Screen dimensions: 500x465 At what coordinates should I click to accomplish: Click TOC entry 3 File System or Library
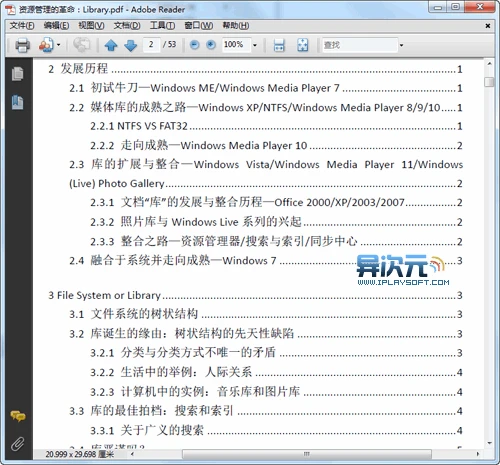click(x=255, y=295)
